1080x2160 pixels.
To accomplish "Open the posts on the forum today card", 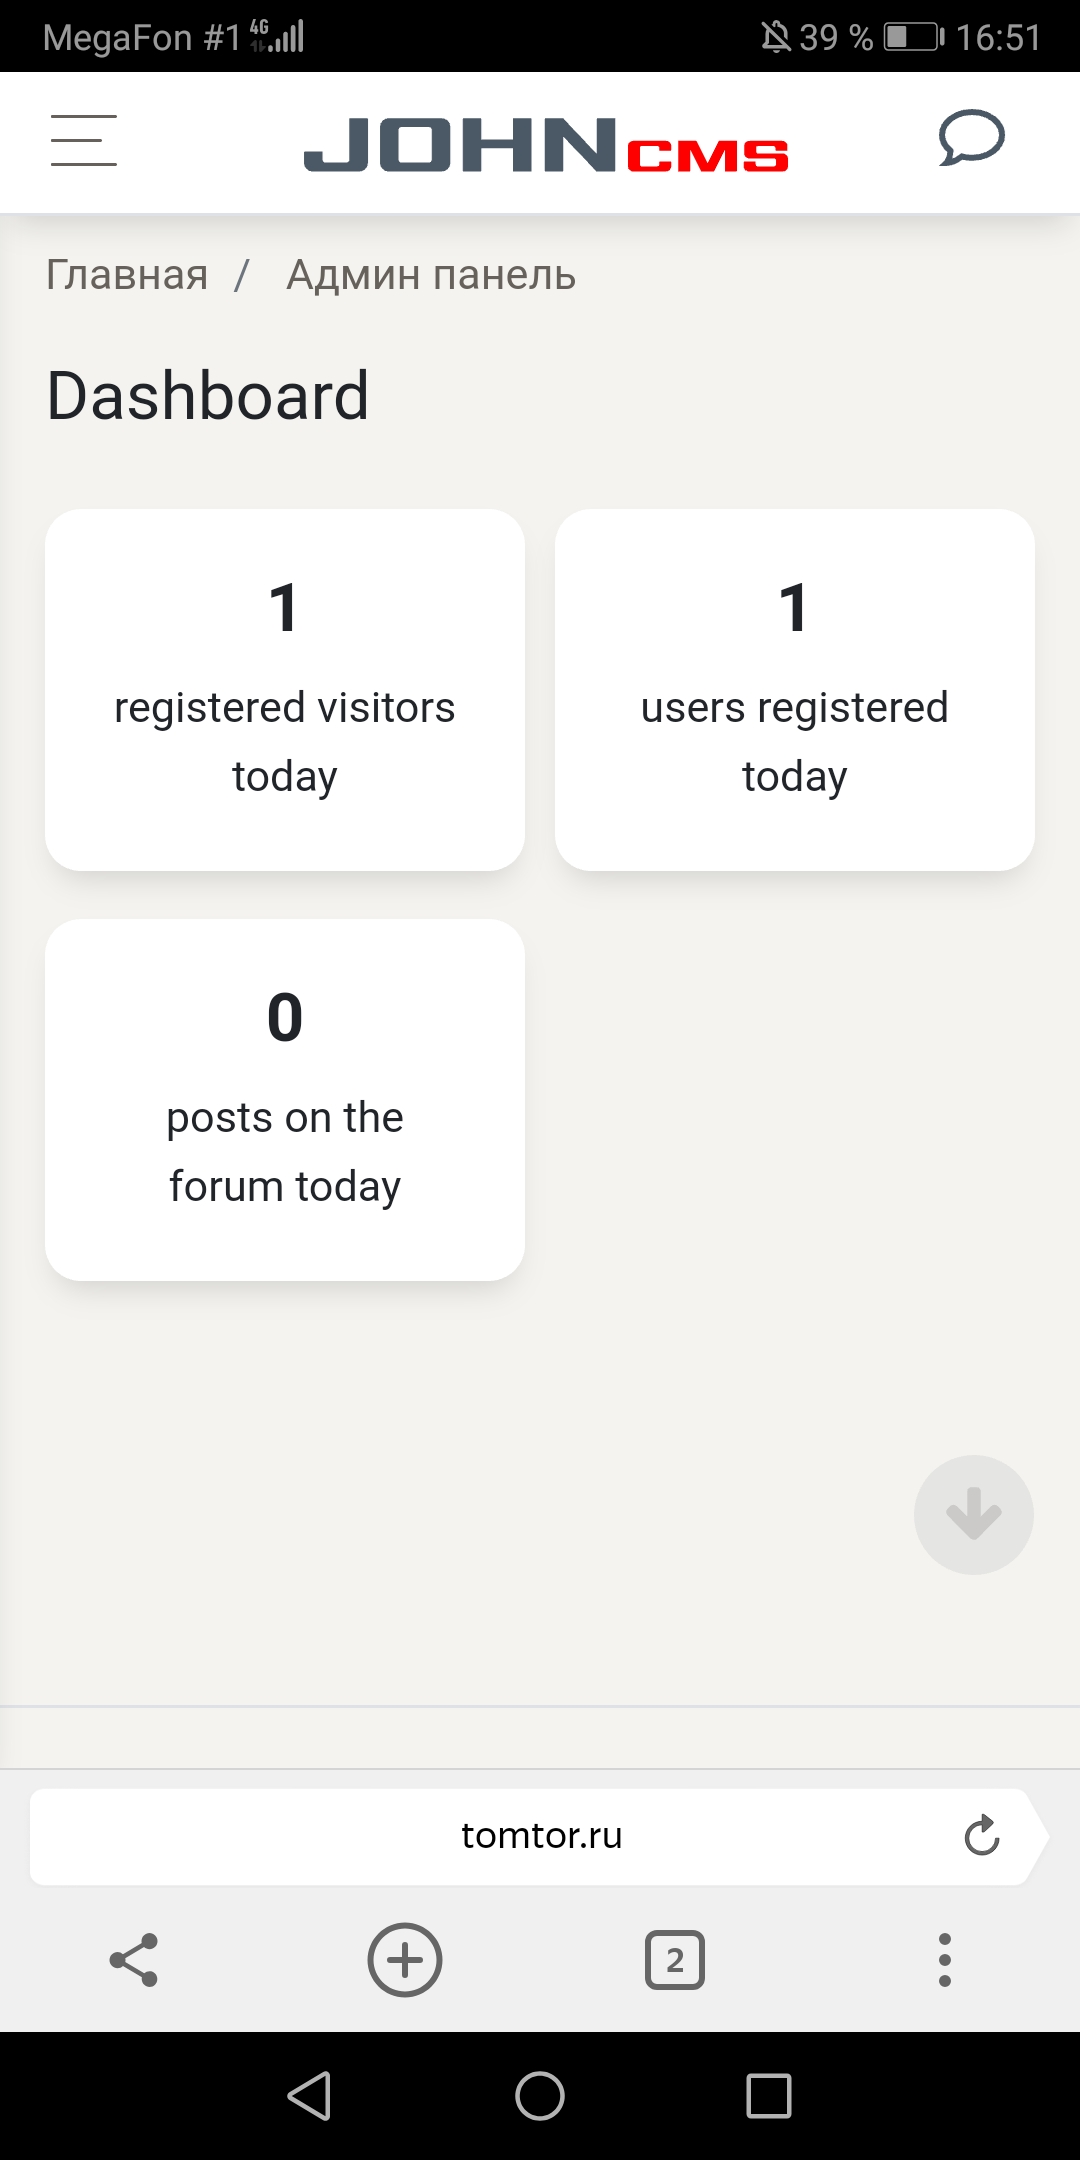I will (285, 1100).
